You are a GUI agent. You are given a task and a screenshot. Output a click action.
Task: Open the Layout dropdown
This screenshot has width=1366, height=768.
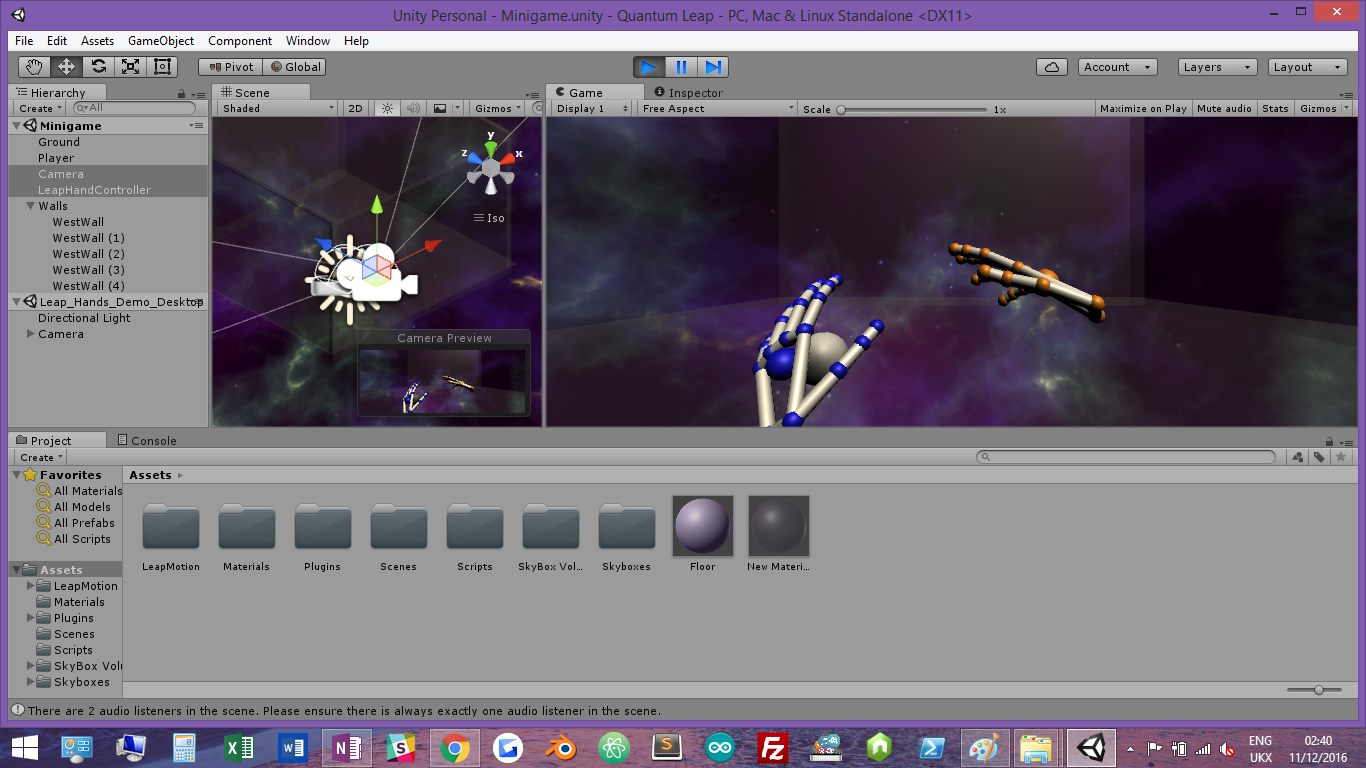click(1308, 67)
